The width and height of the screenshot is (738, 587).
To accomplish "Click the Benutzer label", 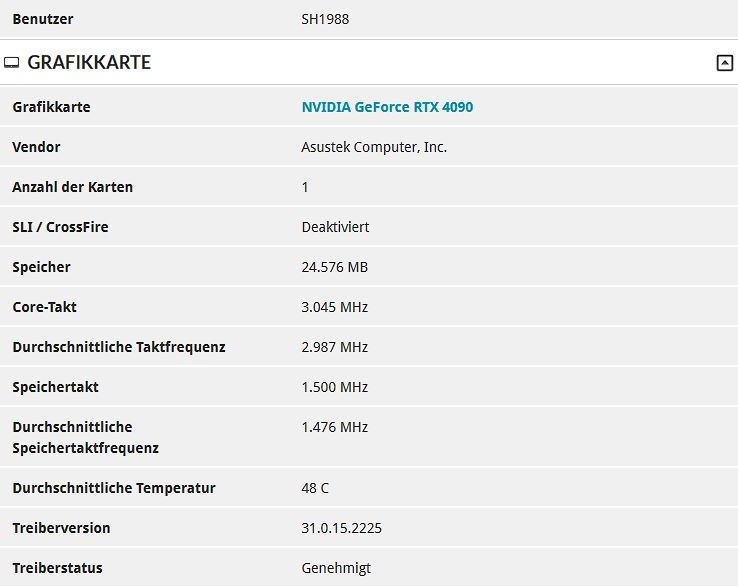I will tap(43, 19).
